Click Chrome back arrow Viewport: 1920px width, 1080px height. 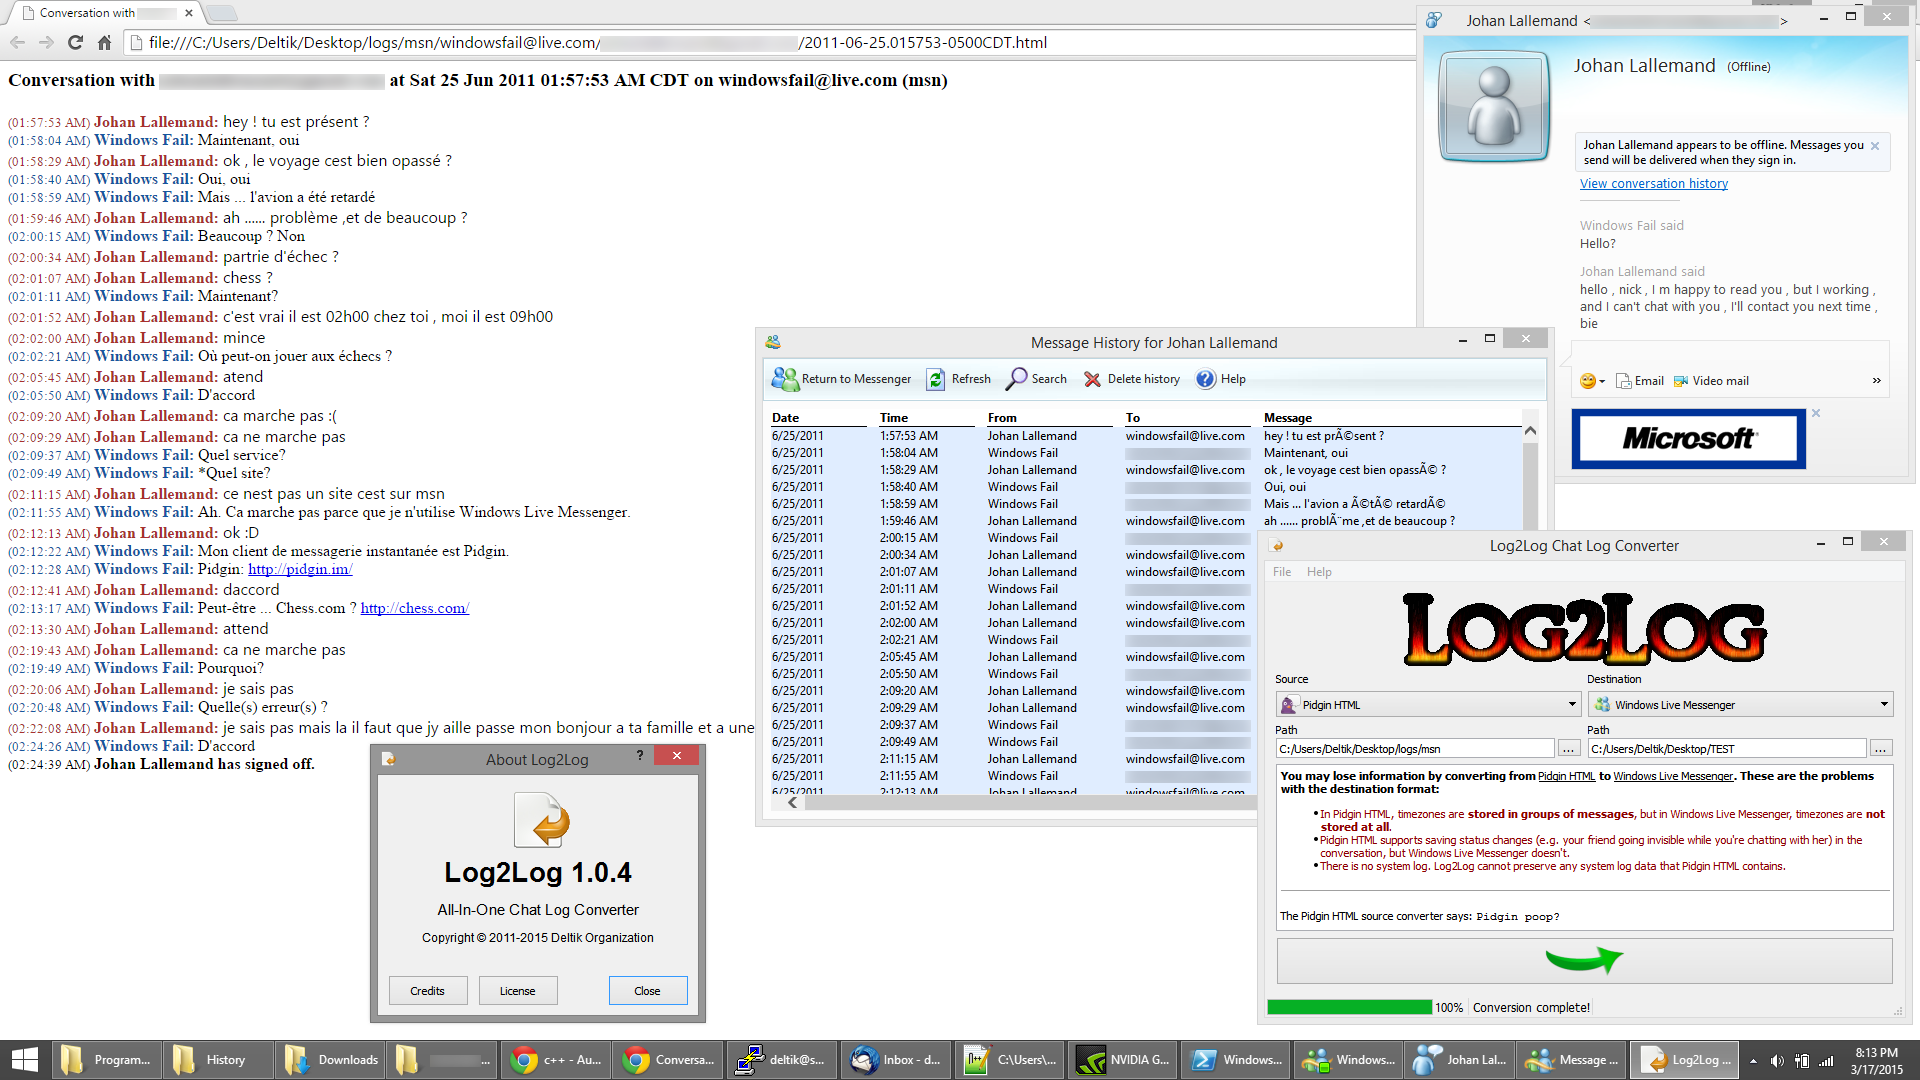pyautogui.click(x=17, y=42)
